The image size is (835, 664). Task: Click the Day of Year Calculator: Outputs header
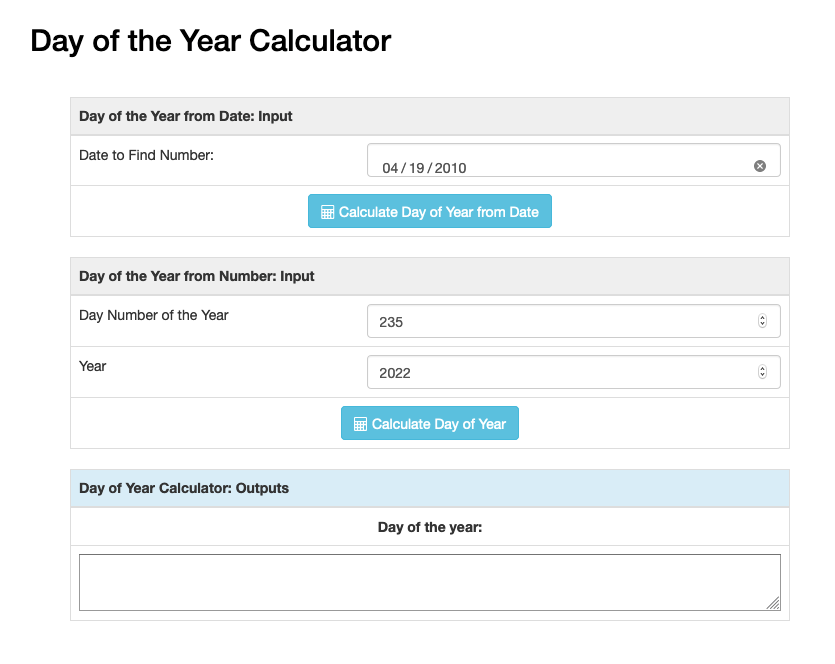(x=184, y=488)
